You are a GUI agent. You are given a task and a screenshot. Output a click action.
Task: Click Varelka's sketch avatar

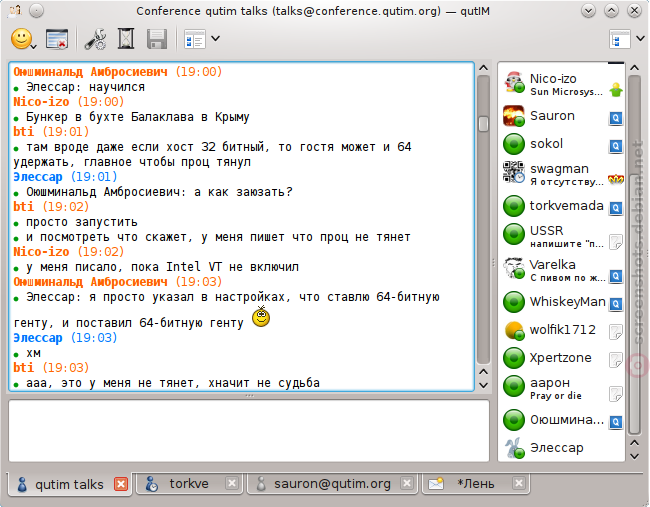click(x=514, y=268)
